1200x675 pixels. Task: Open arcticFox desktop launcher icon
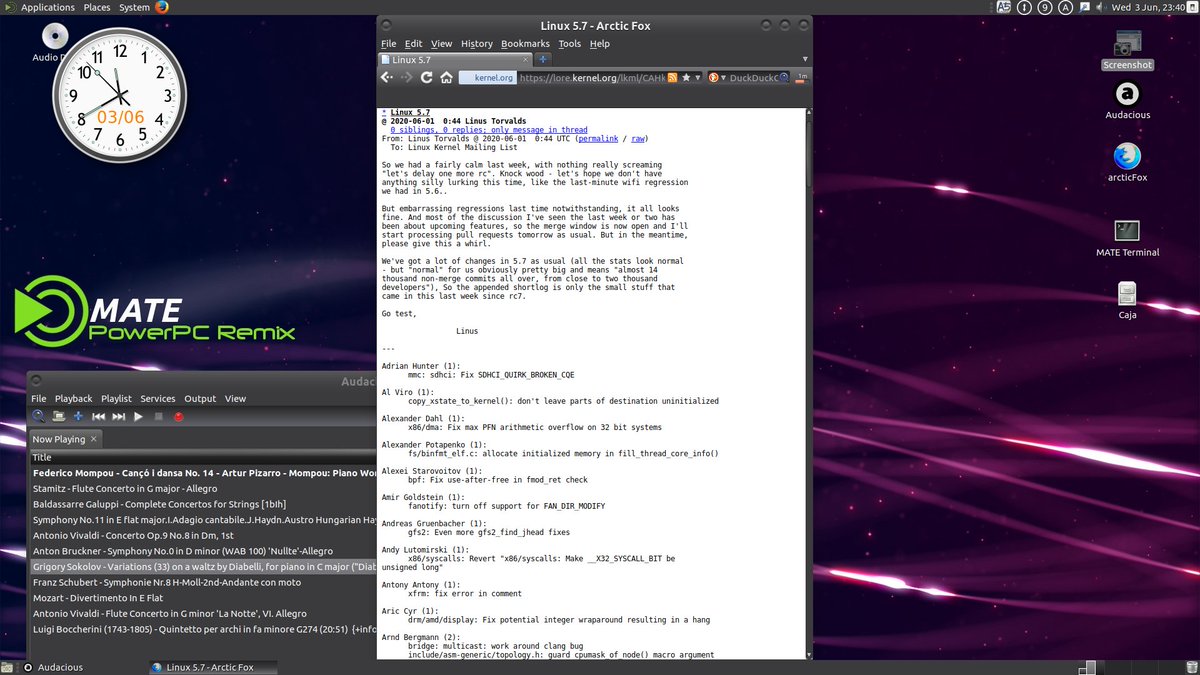1127,162
